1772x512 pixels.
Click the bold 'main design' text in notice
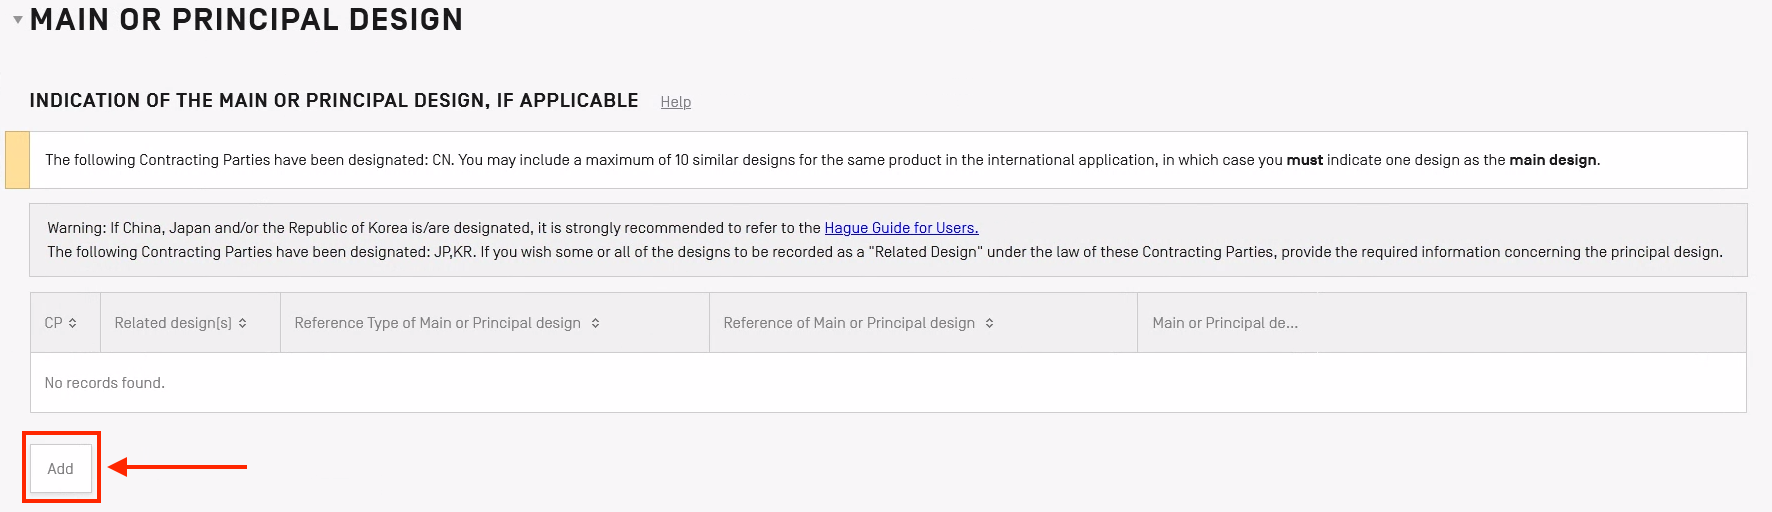click(x=1552, y=160)
